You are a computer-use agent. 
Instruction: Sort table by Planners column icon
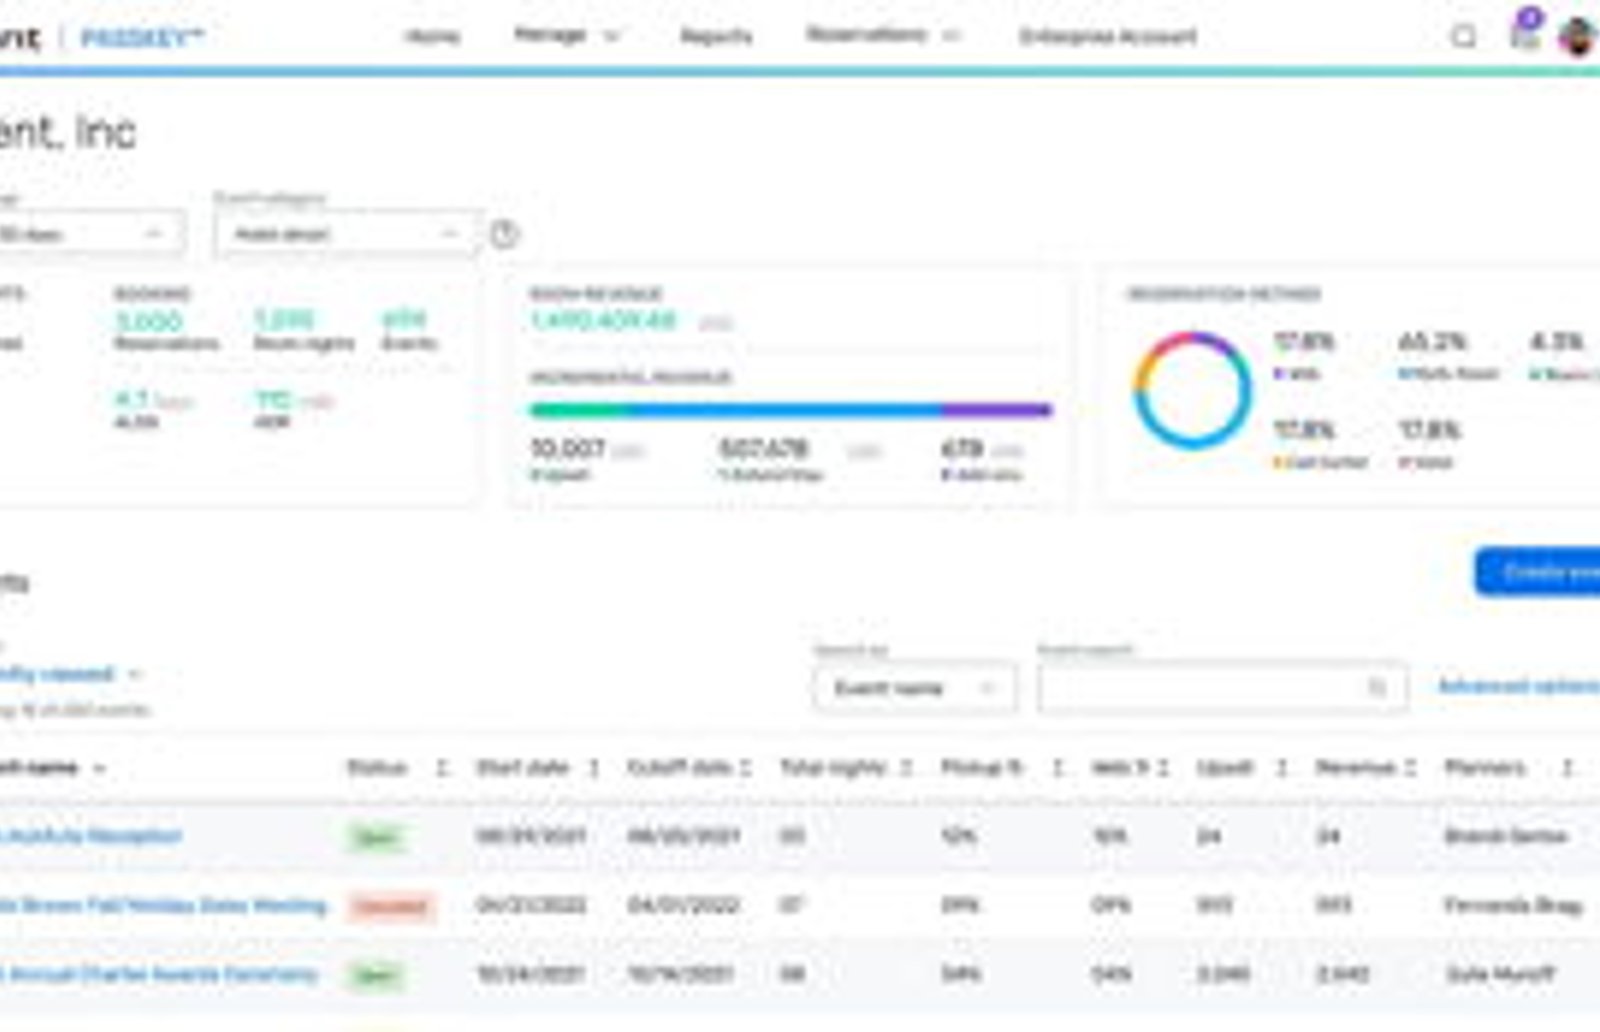pos(1567,768)
